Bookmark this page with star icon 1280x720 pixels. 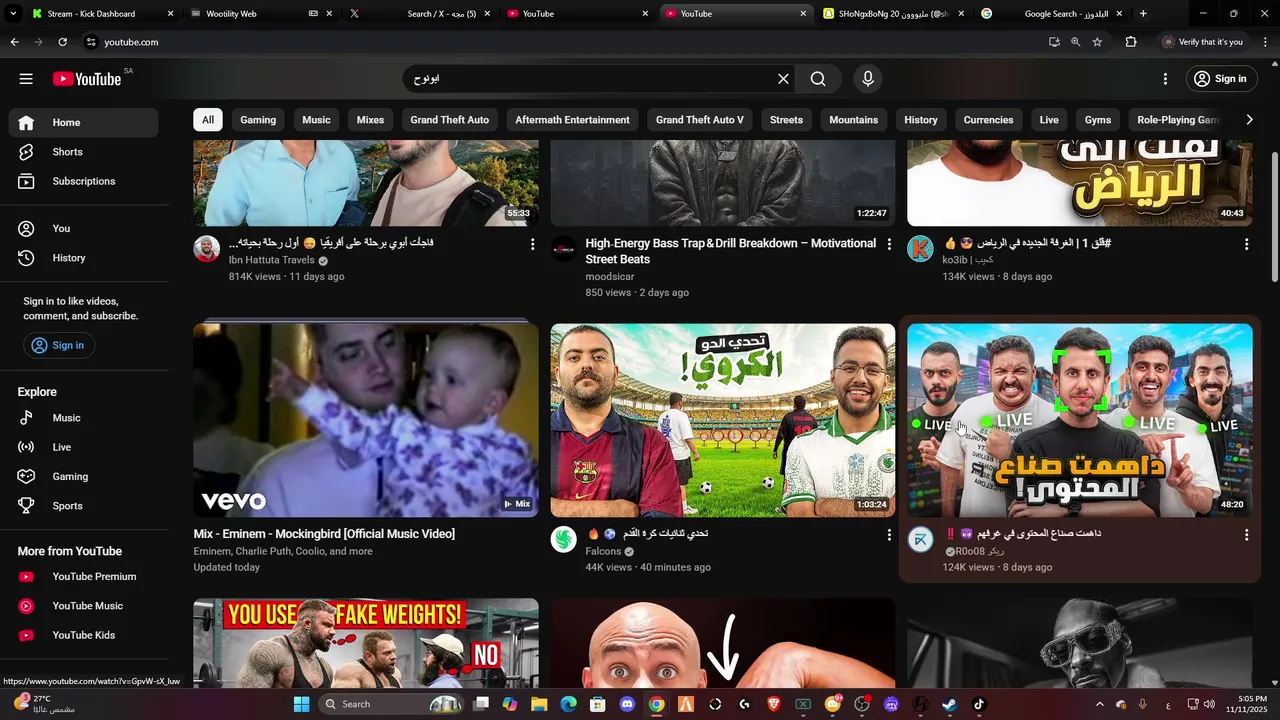coord(1097,42)
